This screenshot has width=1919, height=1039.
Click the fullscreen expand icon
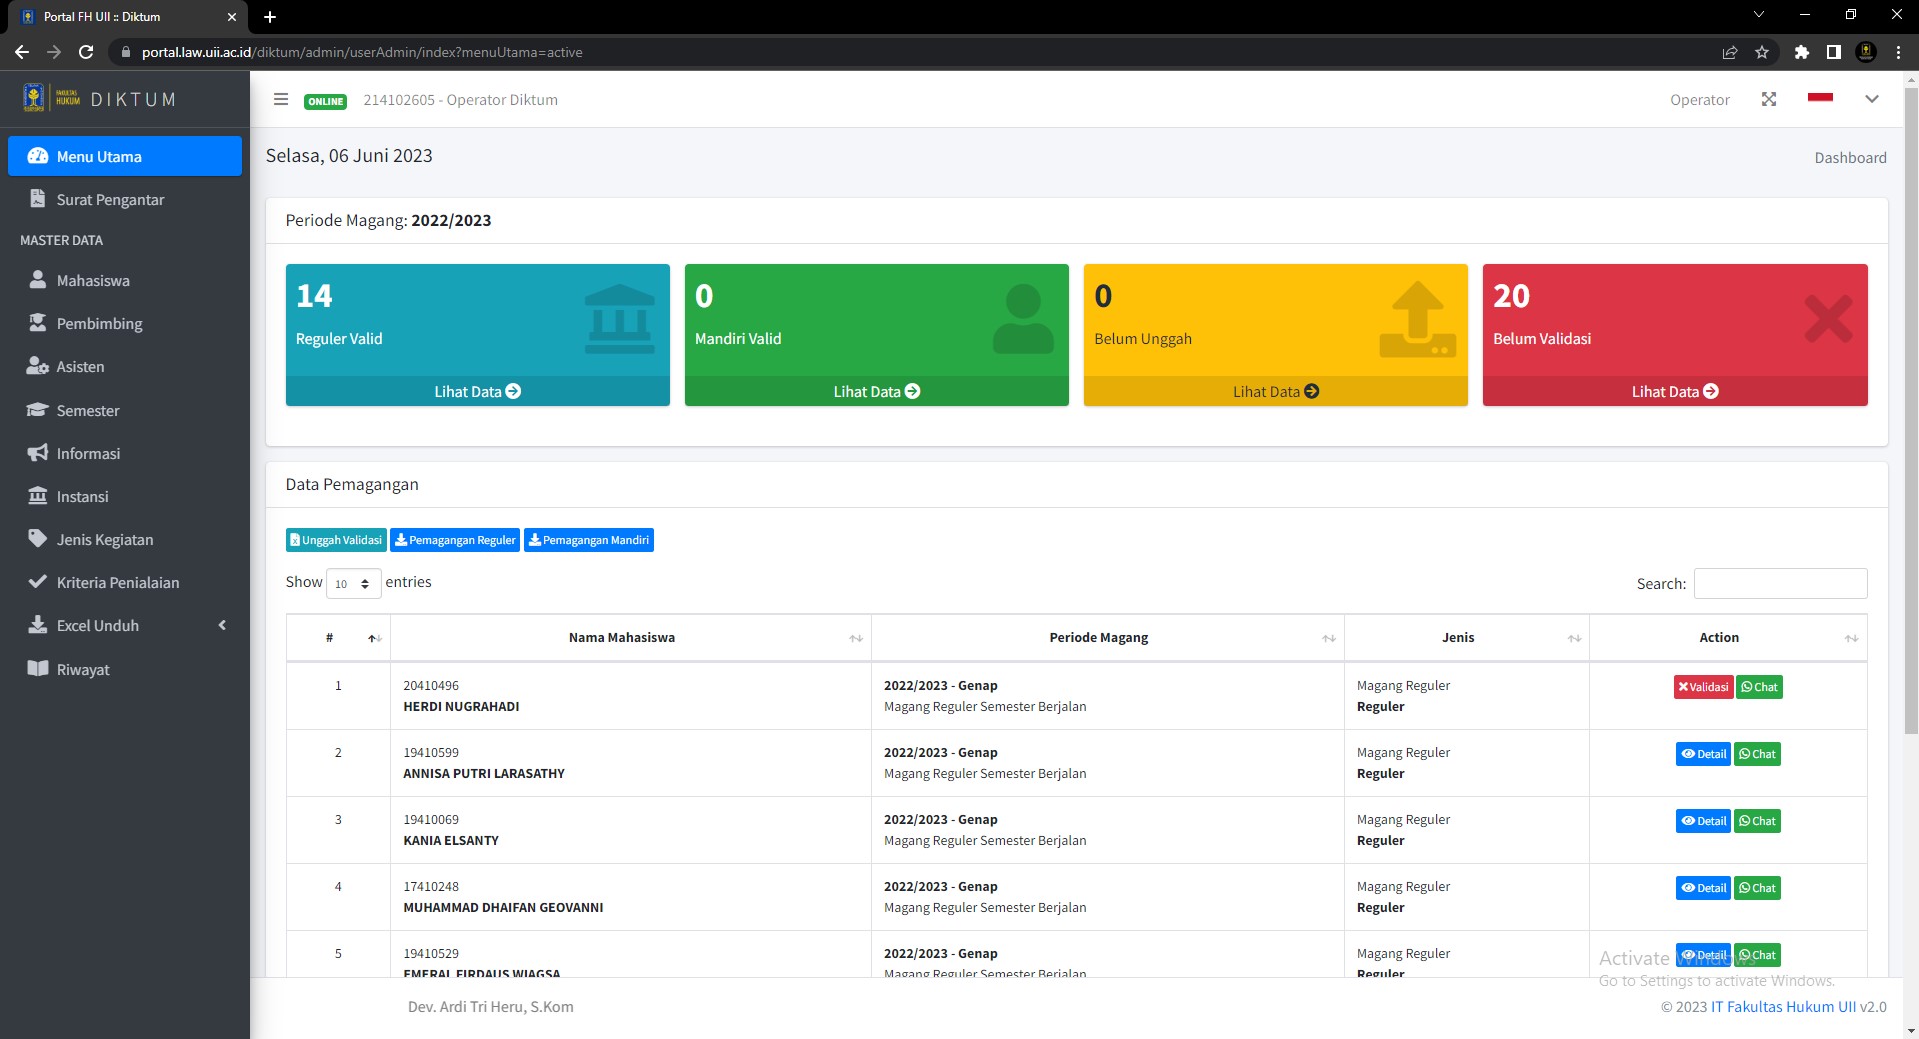pos(1769,100)
